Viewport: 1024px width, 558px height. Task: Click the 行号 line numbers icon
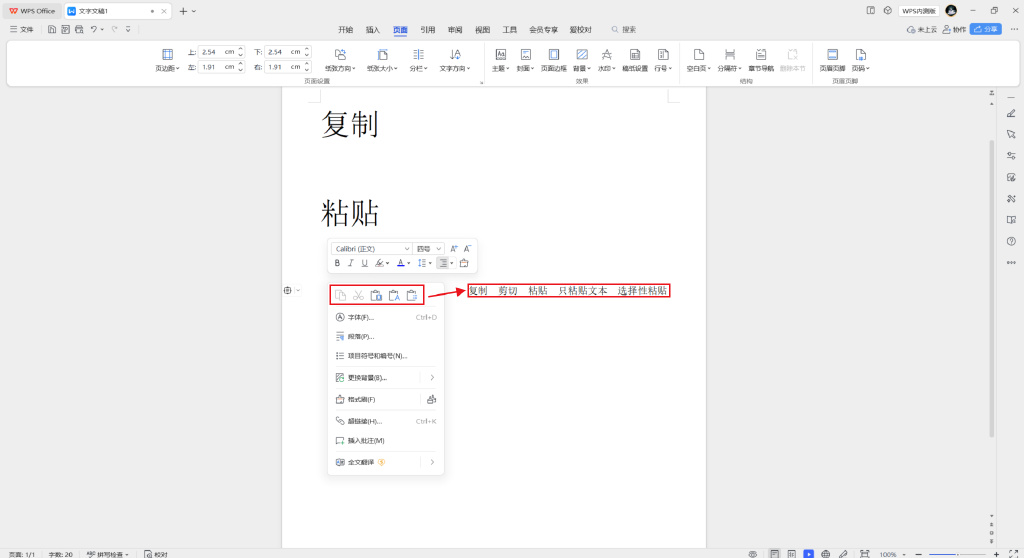coord(663,55)
